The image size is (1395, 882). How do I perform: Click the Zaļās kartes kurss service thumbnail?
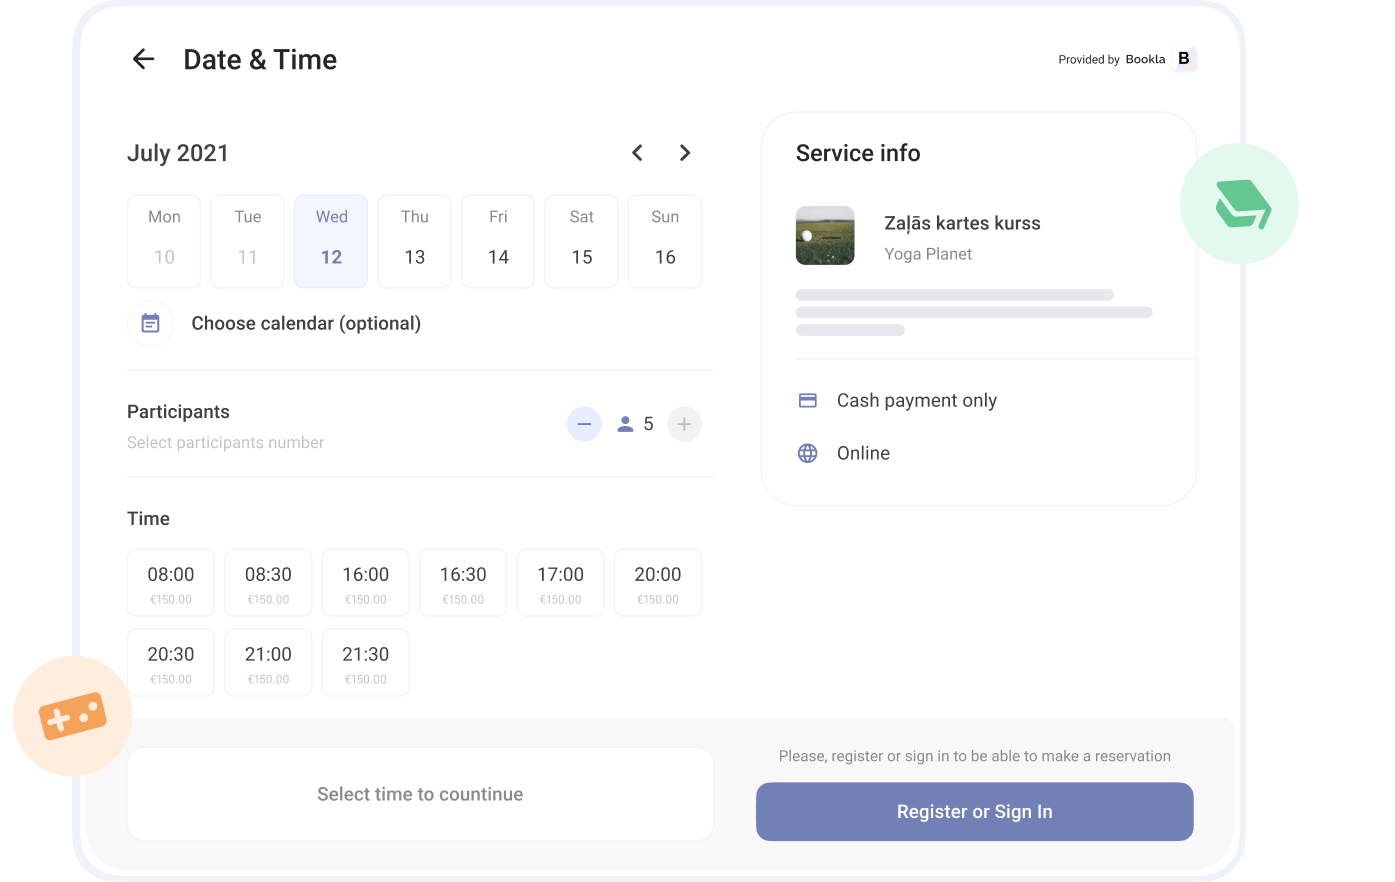coord(825,235)
